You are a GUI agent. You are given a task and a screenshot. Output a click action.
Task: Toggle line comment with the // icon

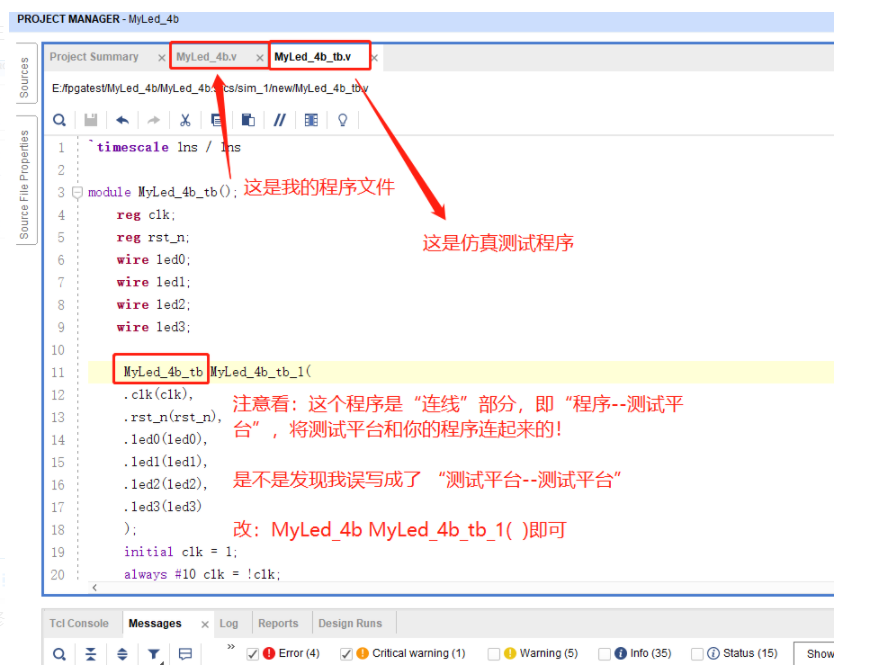coord(279,120)
